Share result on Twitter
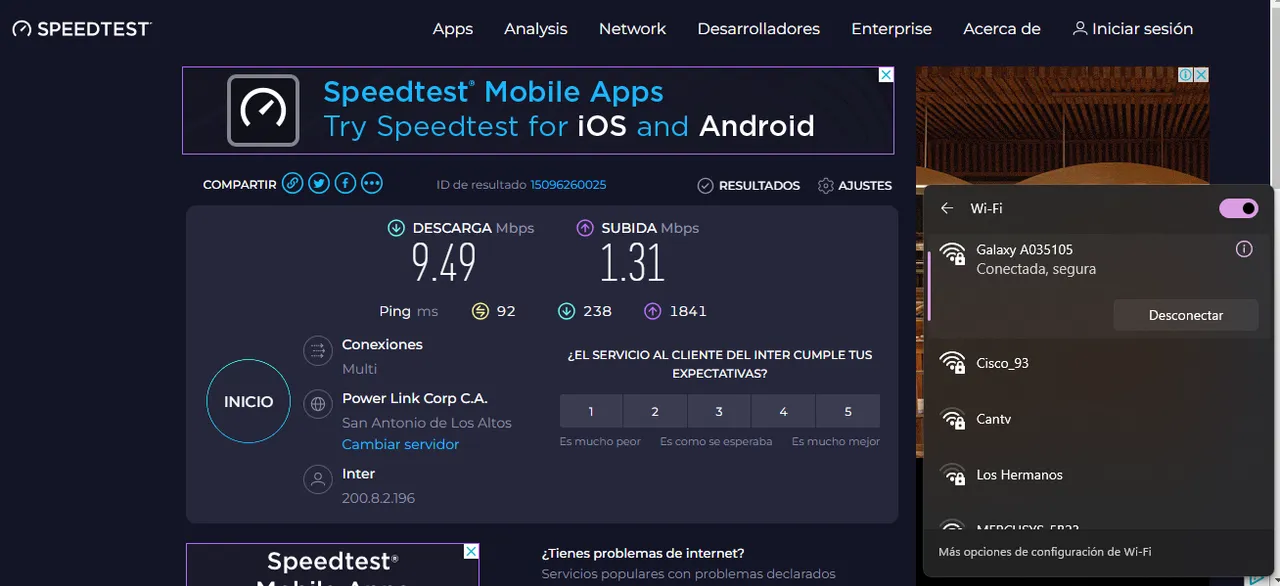The height and width of the screenshot is (586, 1280). 319,184
